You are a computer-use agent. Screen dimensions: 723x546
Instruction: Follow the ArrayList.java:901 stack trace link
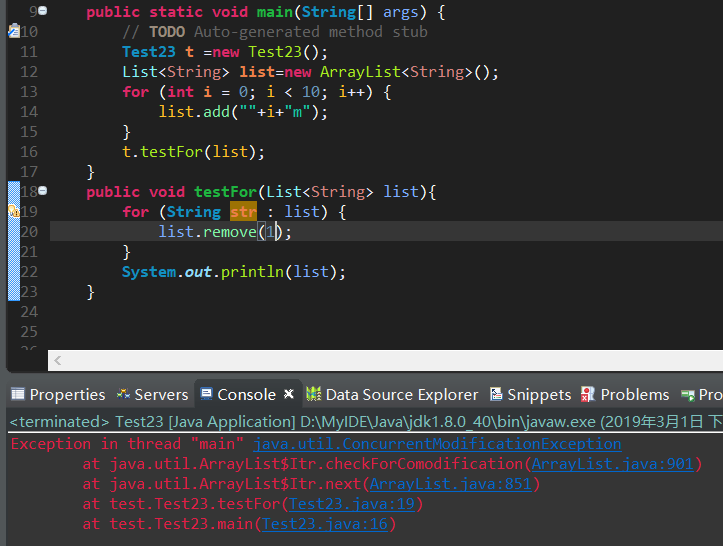(x=612, y=464)
